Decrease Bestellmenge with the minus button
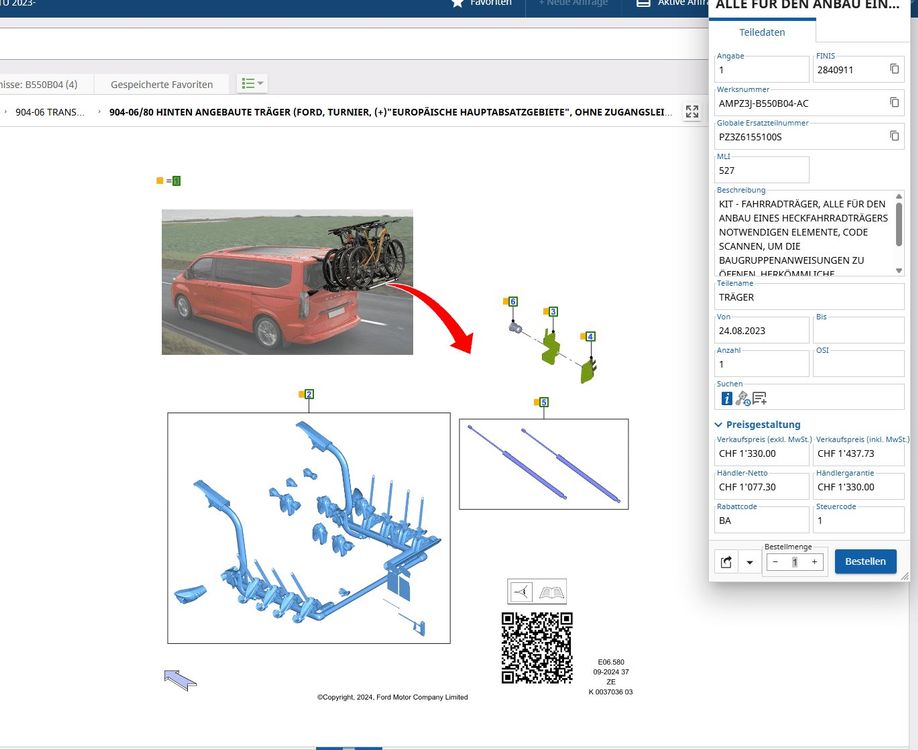This screenshot has height=750, width=918. pyautogui.click(x=775, y=562)
